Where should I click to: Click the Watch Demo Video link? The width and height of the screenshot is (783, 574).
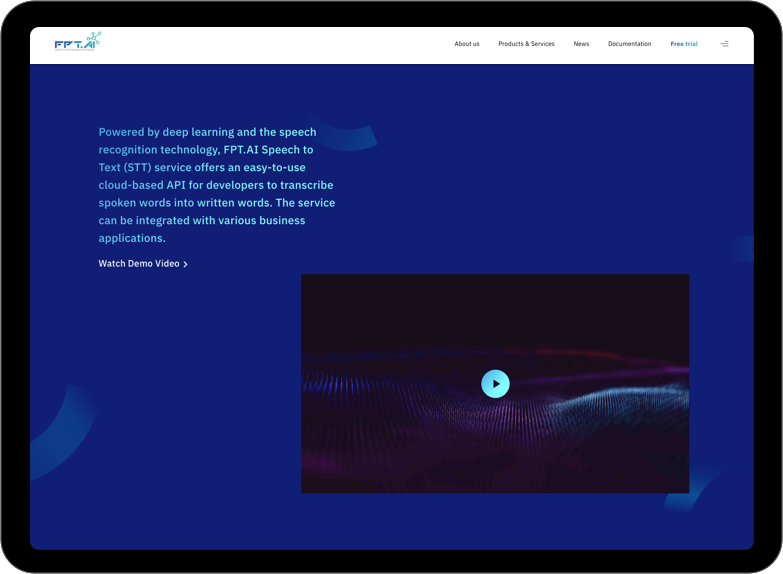pyautogui.click(x=143, y=264)
